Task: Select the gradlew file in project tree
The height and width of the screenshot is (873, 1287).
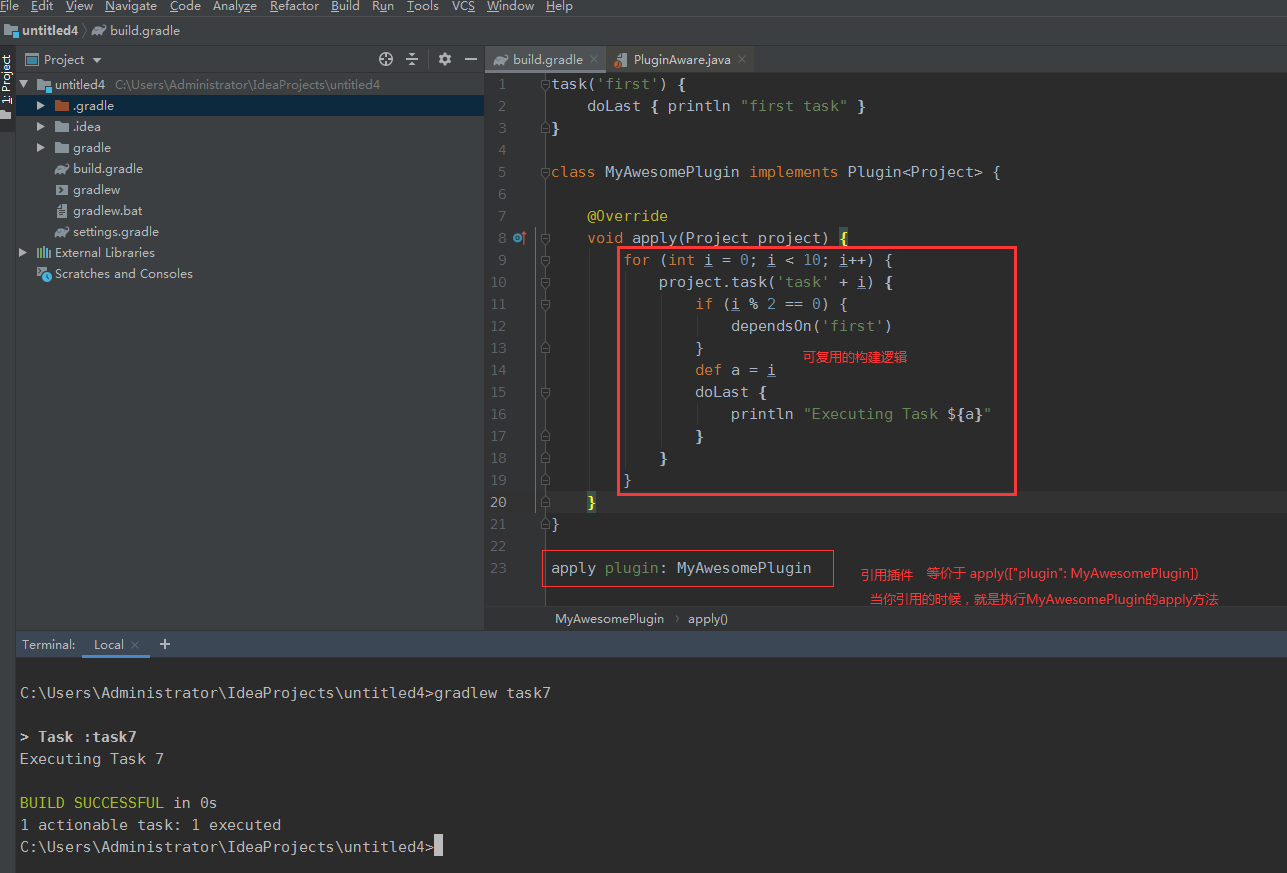Action: coord(96,190)
